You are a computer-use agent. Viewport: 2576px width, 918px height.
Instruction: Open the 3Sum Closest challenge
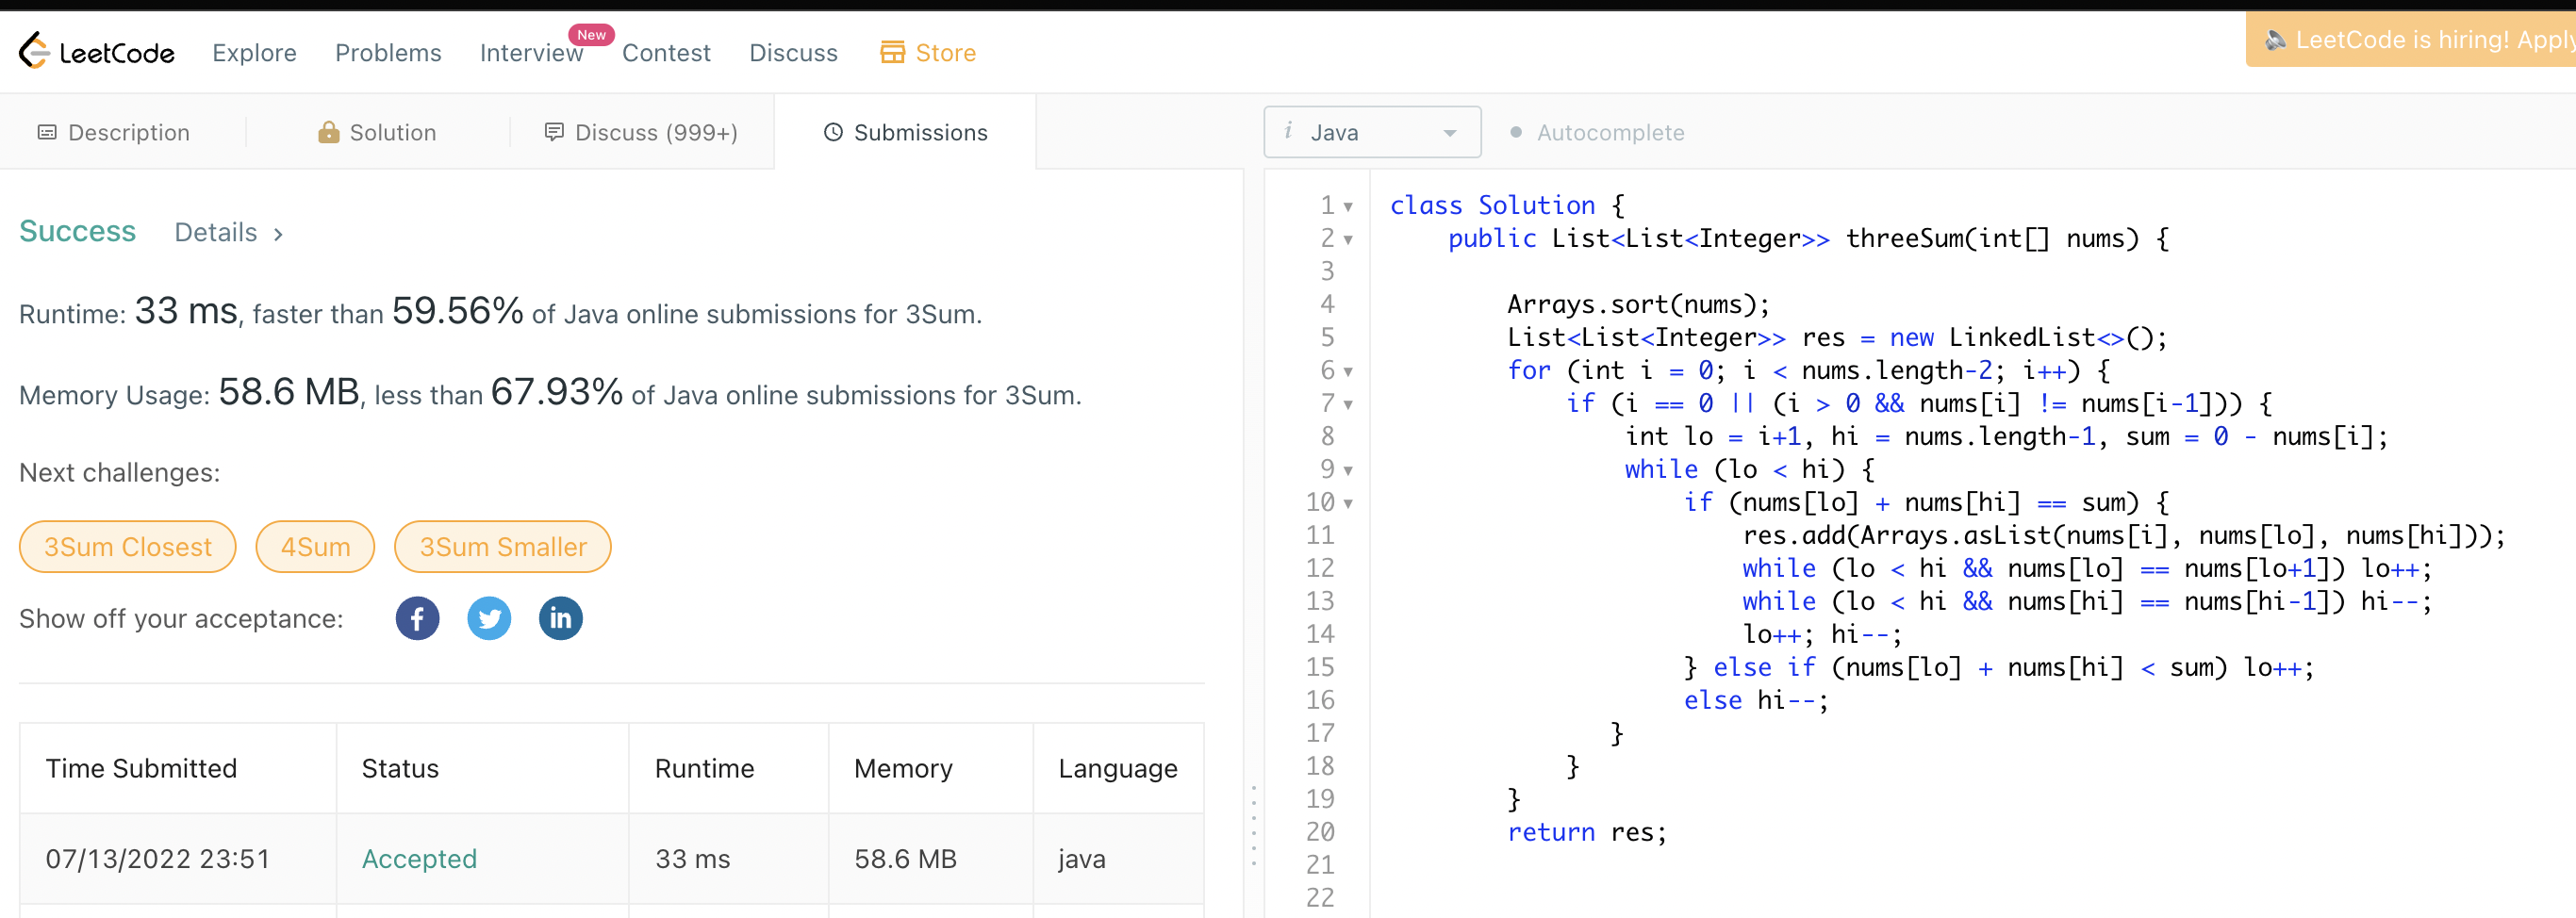(128, 547)
